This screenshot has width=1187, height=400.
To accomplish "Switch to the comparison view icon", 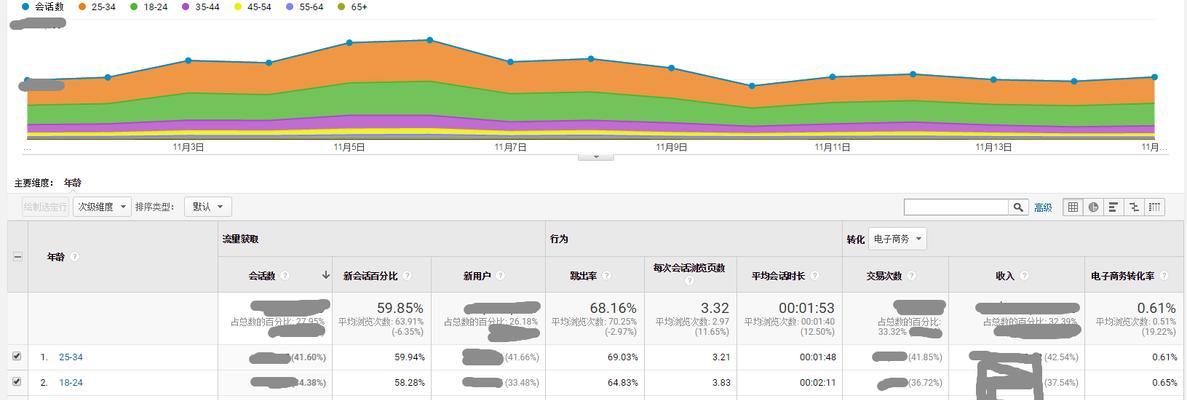I will (x=1134, y=207).
